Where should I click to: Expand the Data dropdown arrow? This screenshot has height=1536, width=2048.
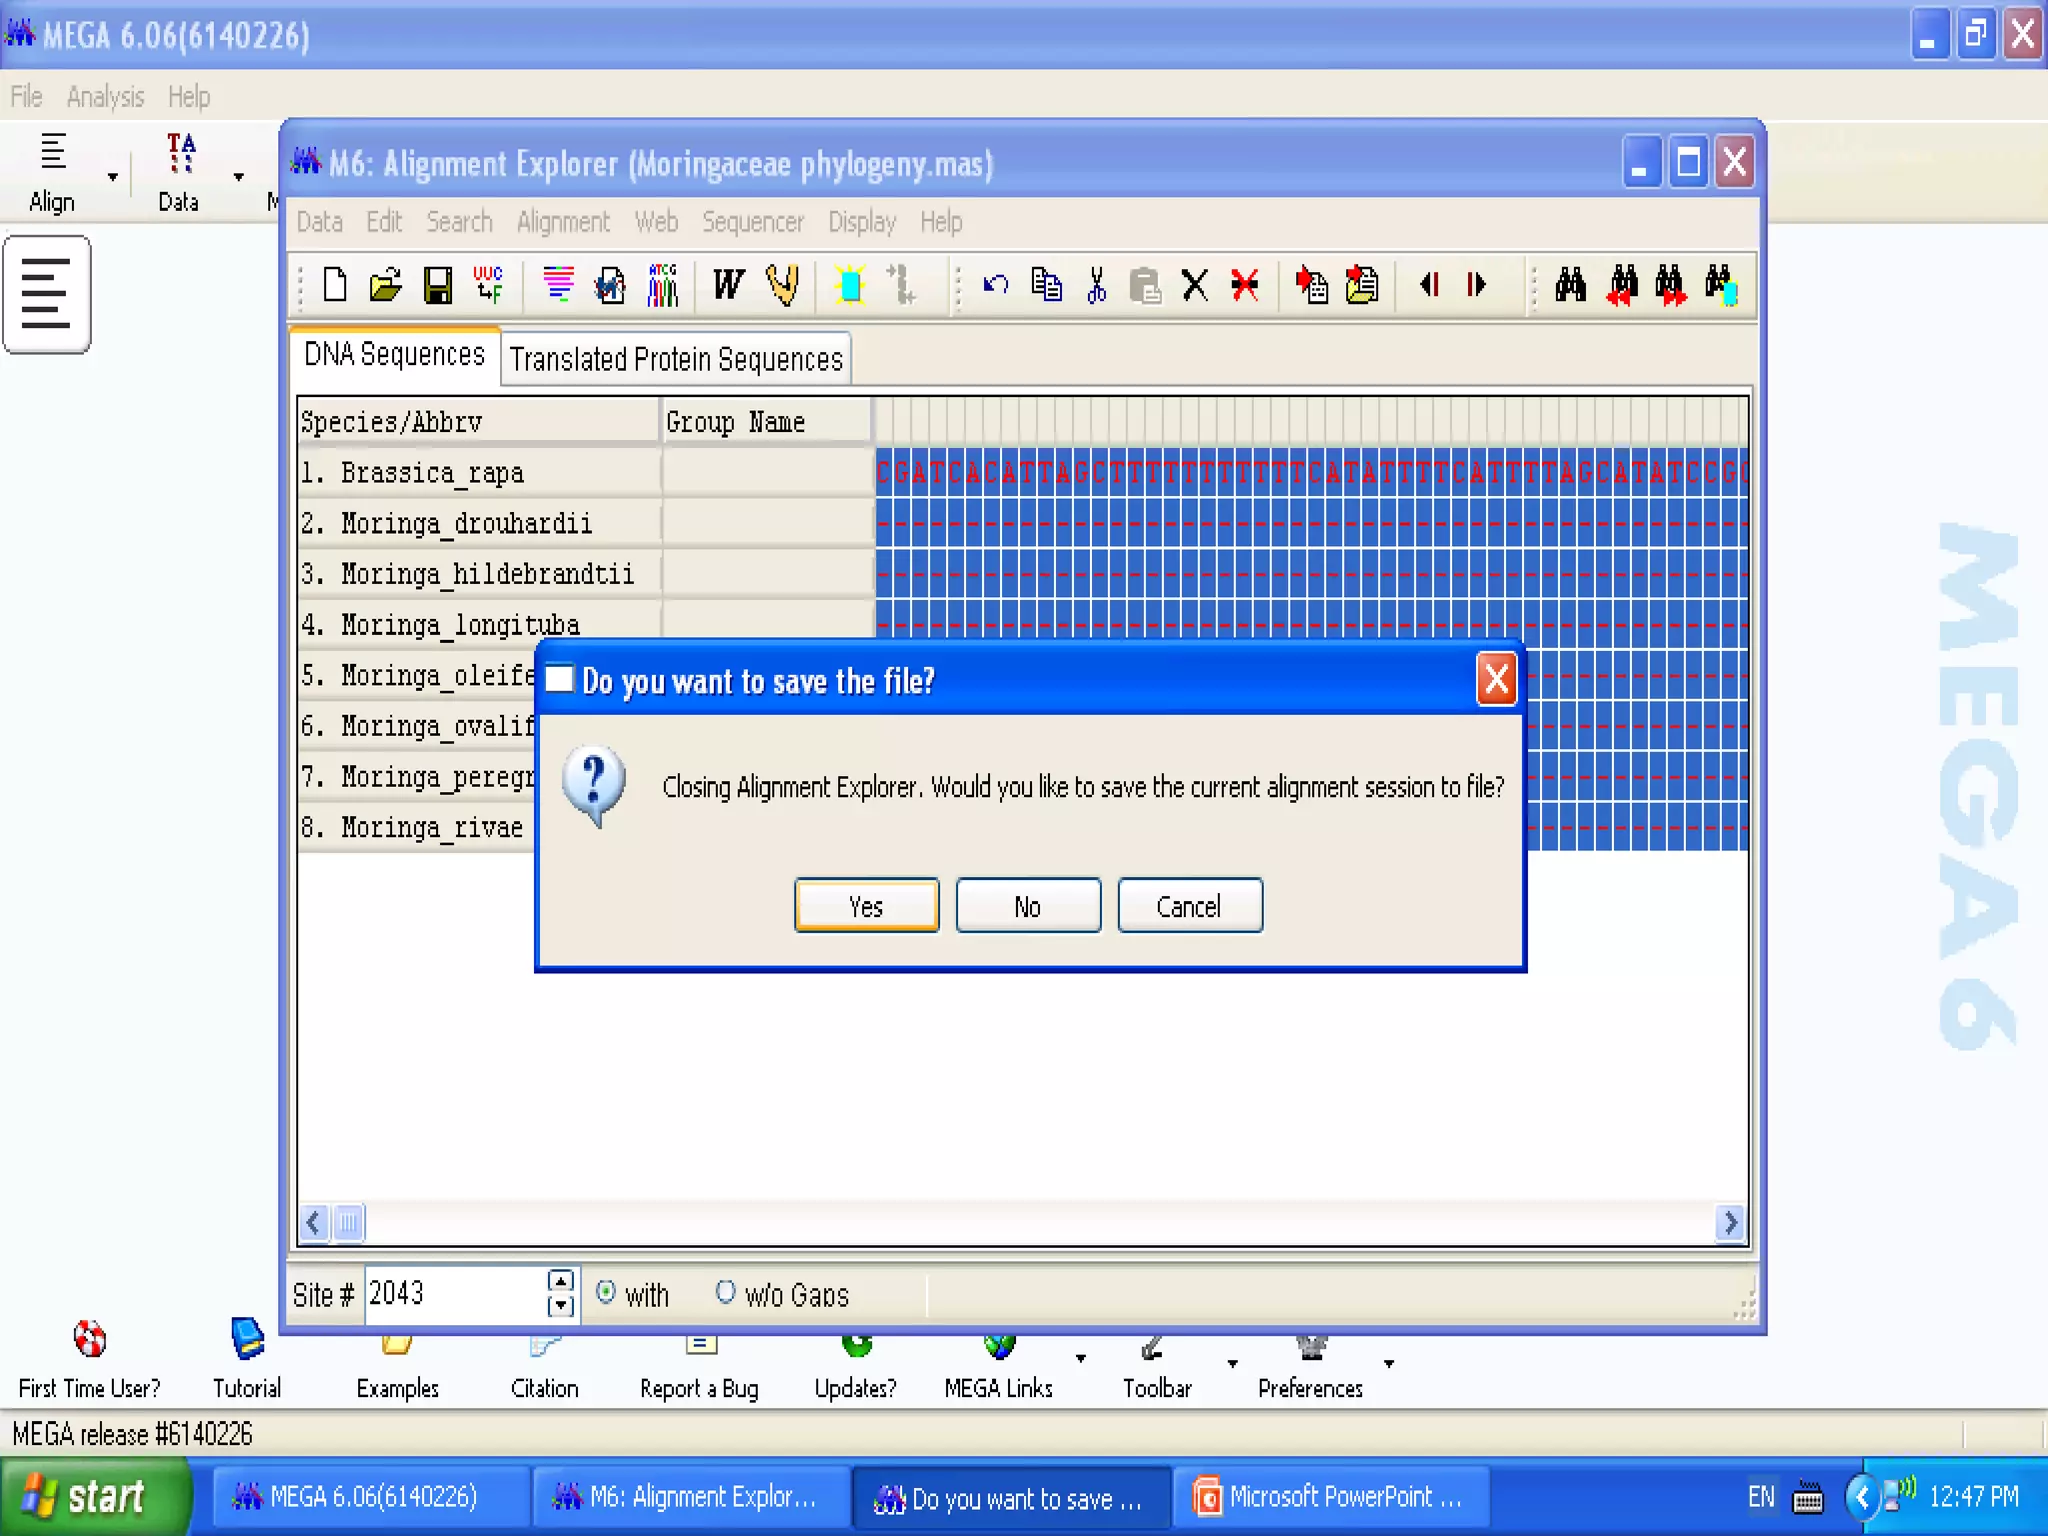tap(238, 177)
